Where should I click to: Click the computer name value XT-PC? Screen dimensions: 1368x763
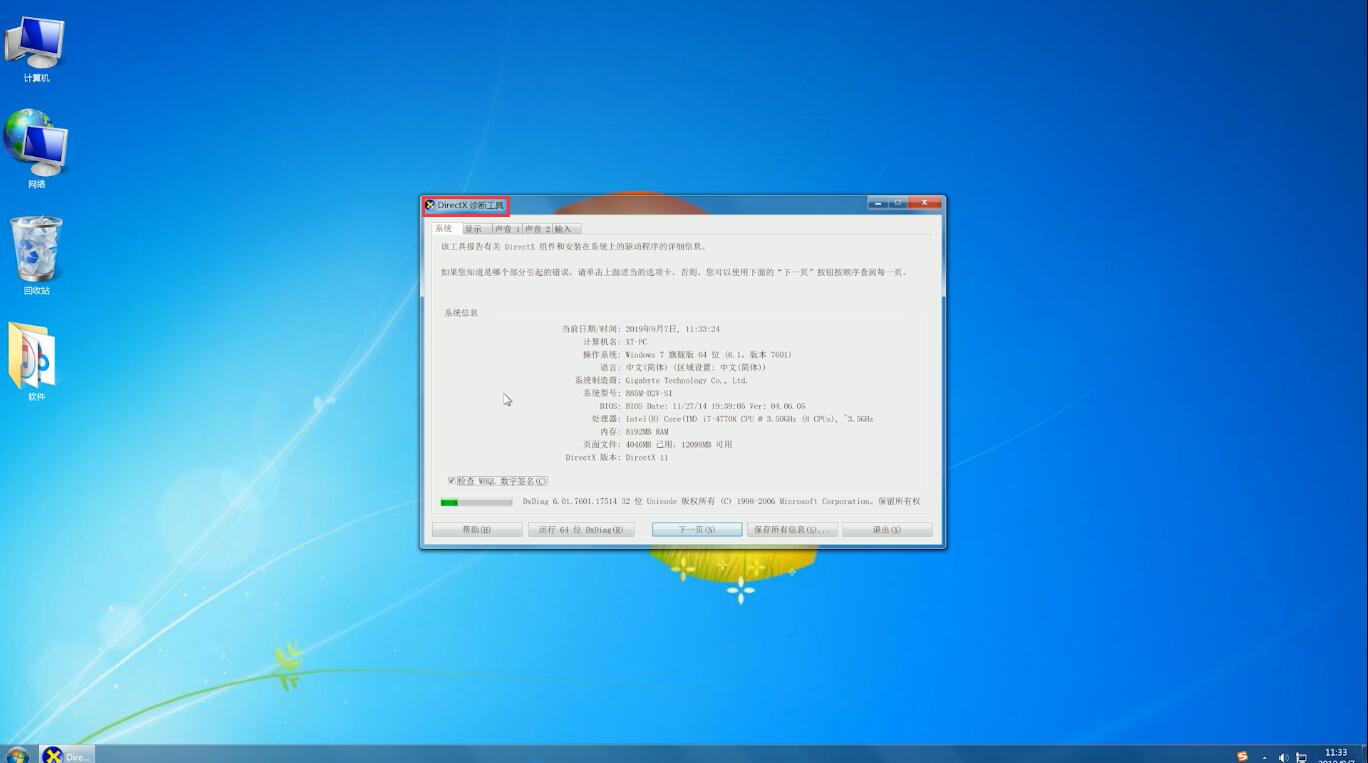pyautogui.click(x=636, y=342)
